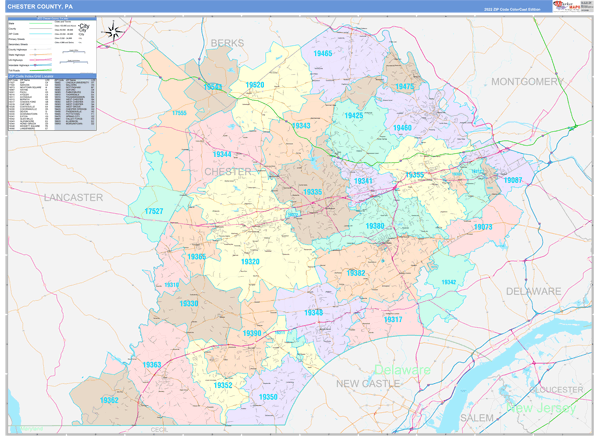Click the LANCASTER county label
The width and height of the screenshot is (600, 436).
pyautogui.click(x=73, y=198)
